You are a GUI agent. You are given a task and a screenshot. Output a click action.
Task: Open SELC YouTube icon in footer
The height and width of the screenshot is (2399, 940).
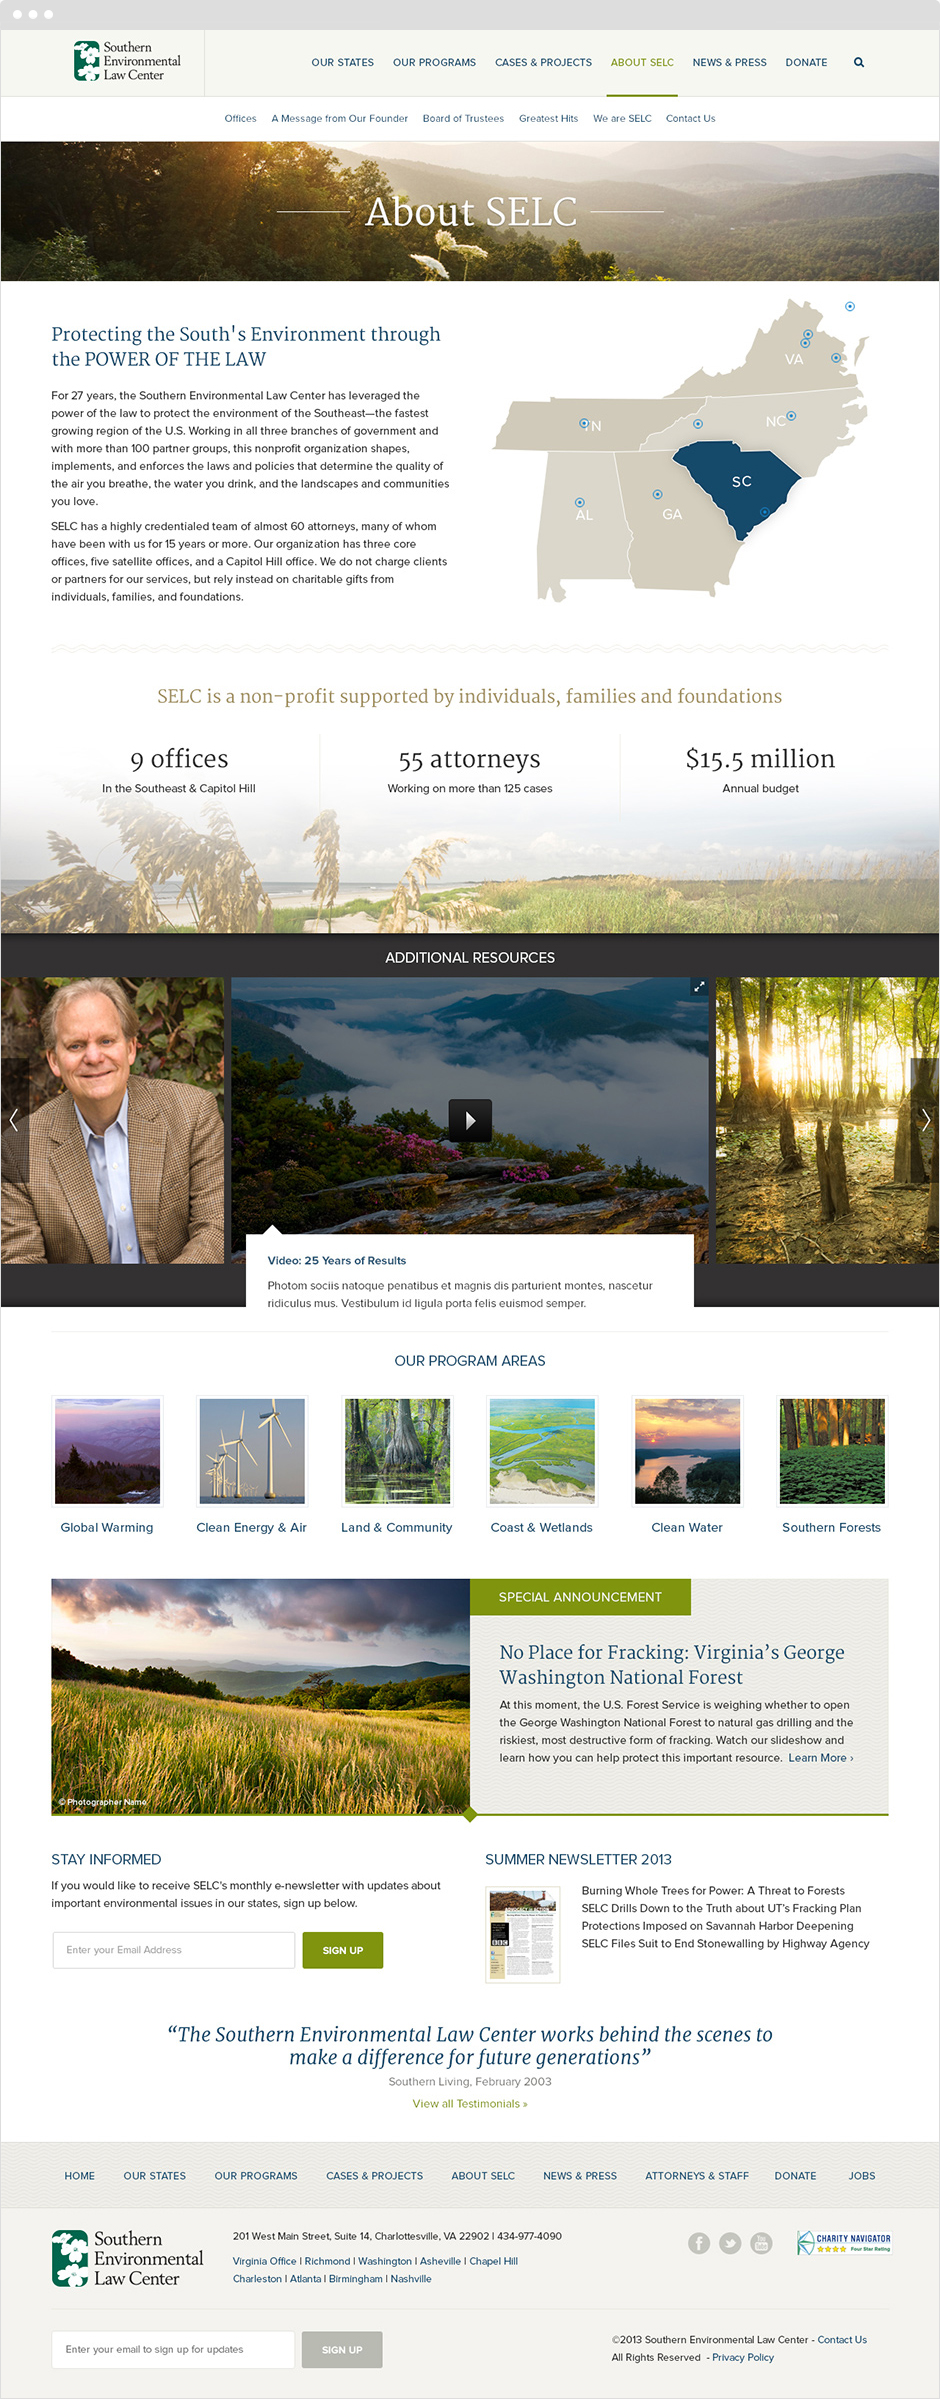tap(761, 2243)
